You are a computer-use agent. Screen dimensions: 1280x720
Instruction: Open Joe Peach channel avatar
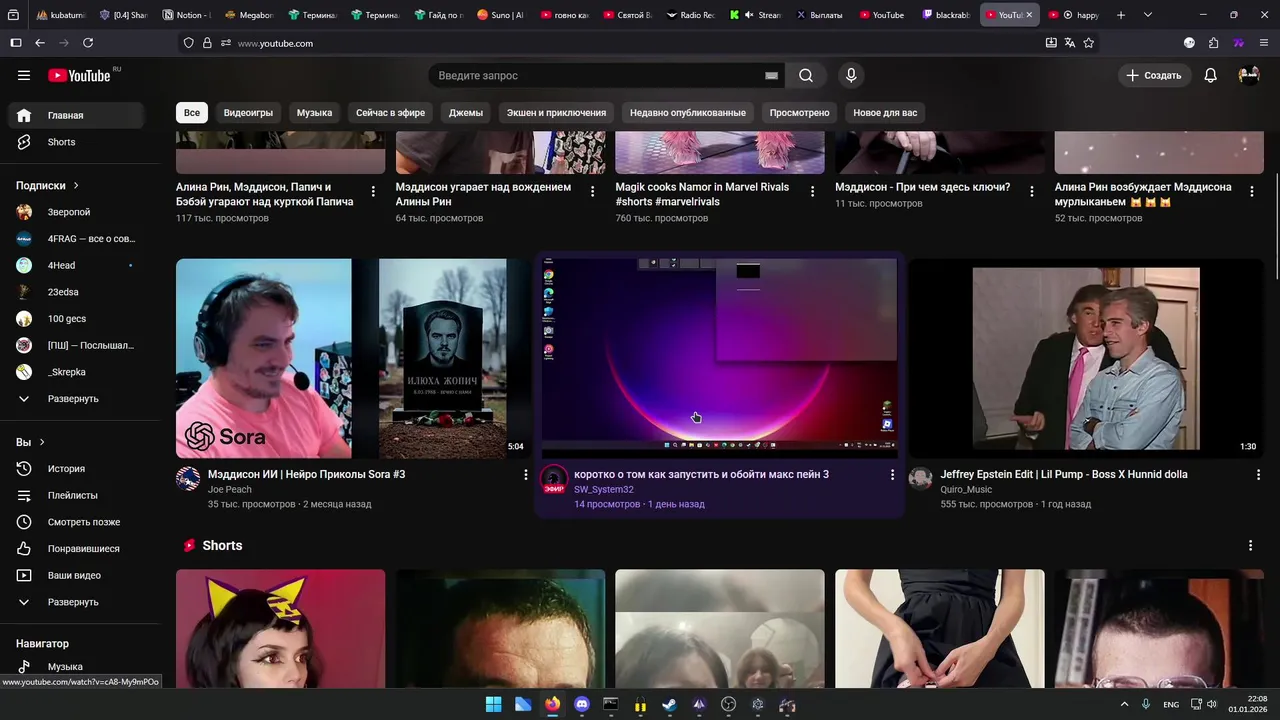click(188, 479)
